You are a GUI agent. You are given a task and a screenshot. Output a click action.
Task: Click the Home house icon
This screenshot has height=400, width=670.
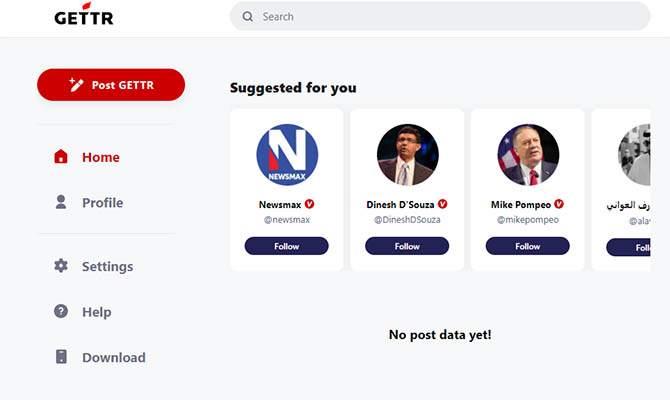pos(61,157)
